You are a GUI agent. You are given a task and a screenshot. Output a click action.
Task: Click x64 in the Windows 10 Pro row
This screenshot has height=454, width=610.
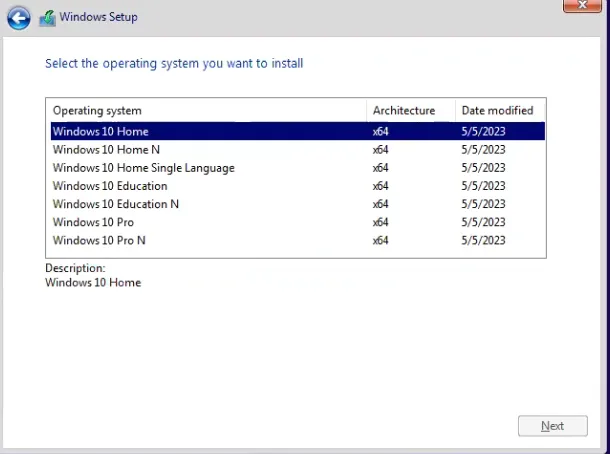[380, 222]
